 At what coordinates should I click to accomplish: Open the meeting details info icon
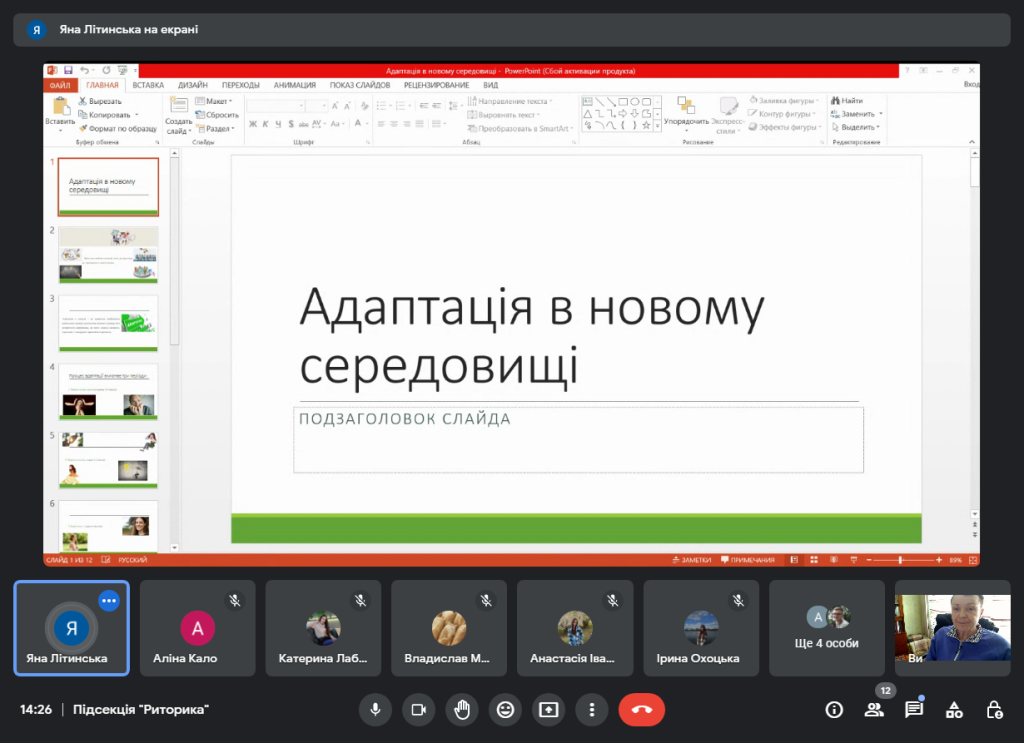coord(834,709)
